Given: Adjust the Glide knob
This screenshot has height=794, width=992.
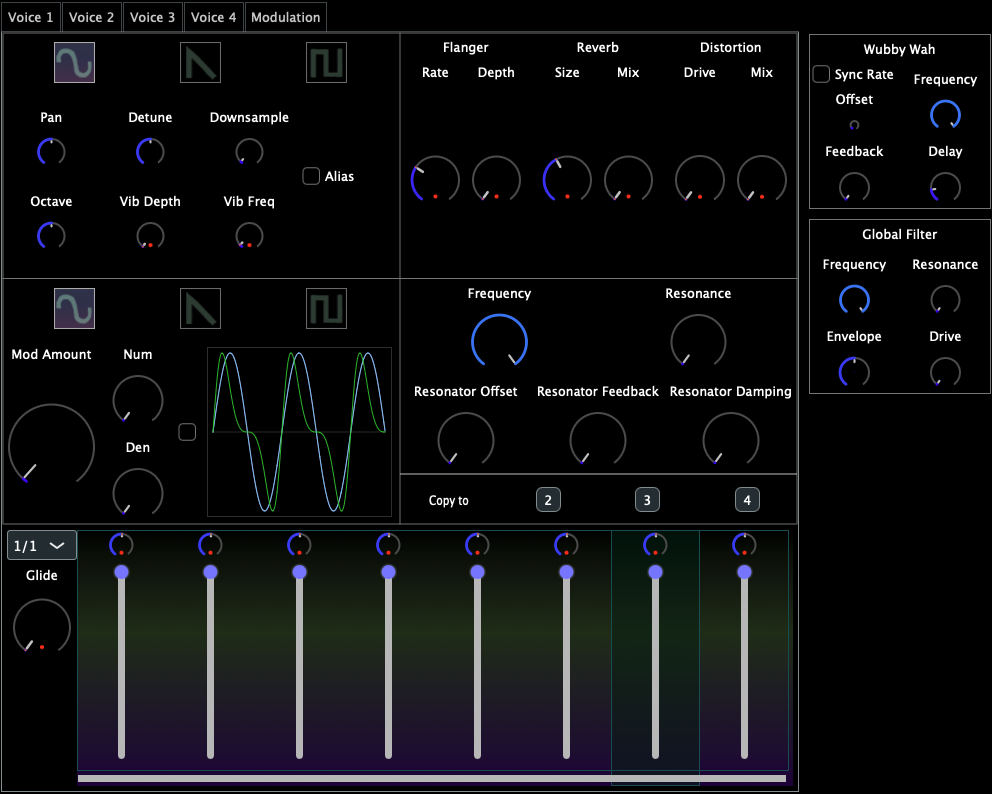Looking at the screenshot, I should click(x=41, y=627).
